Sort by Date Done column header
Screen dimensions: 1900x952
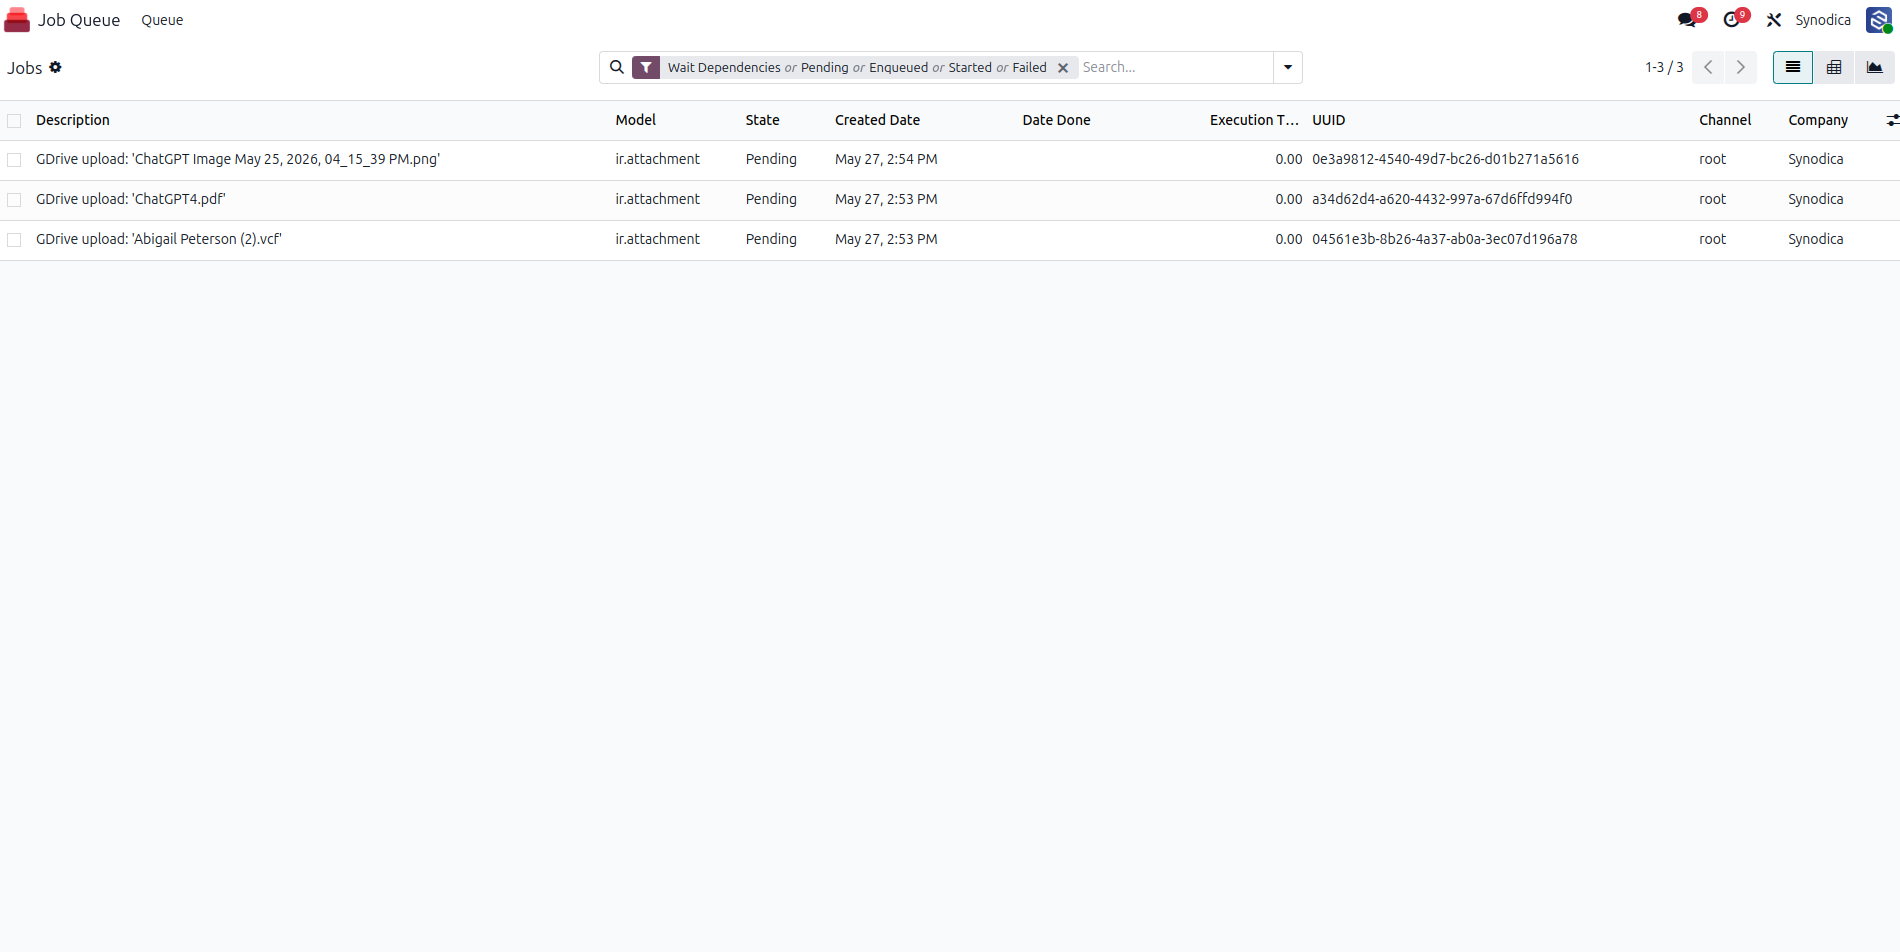point(1056,120)
